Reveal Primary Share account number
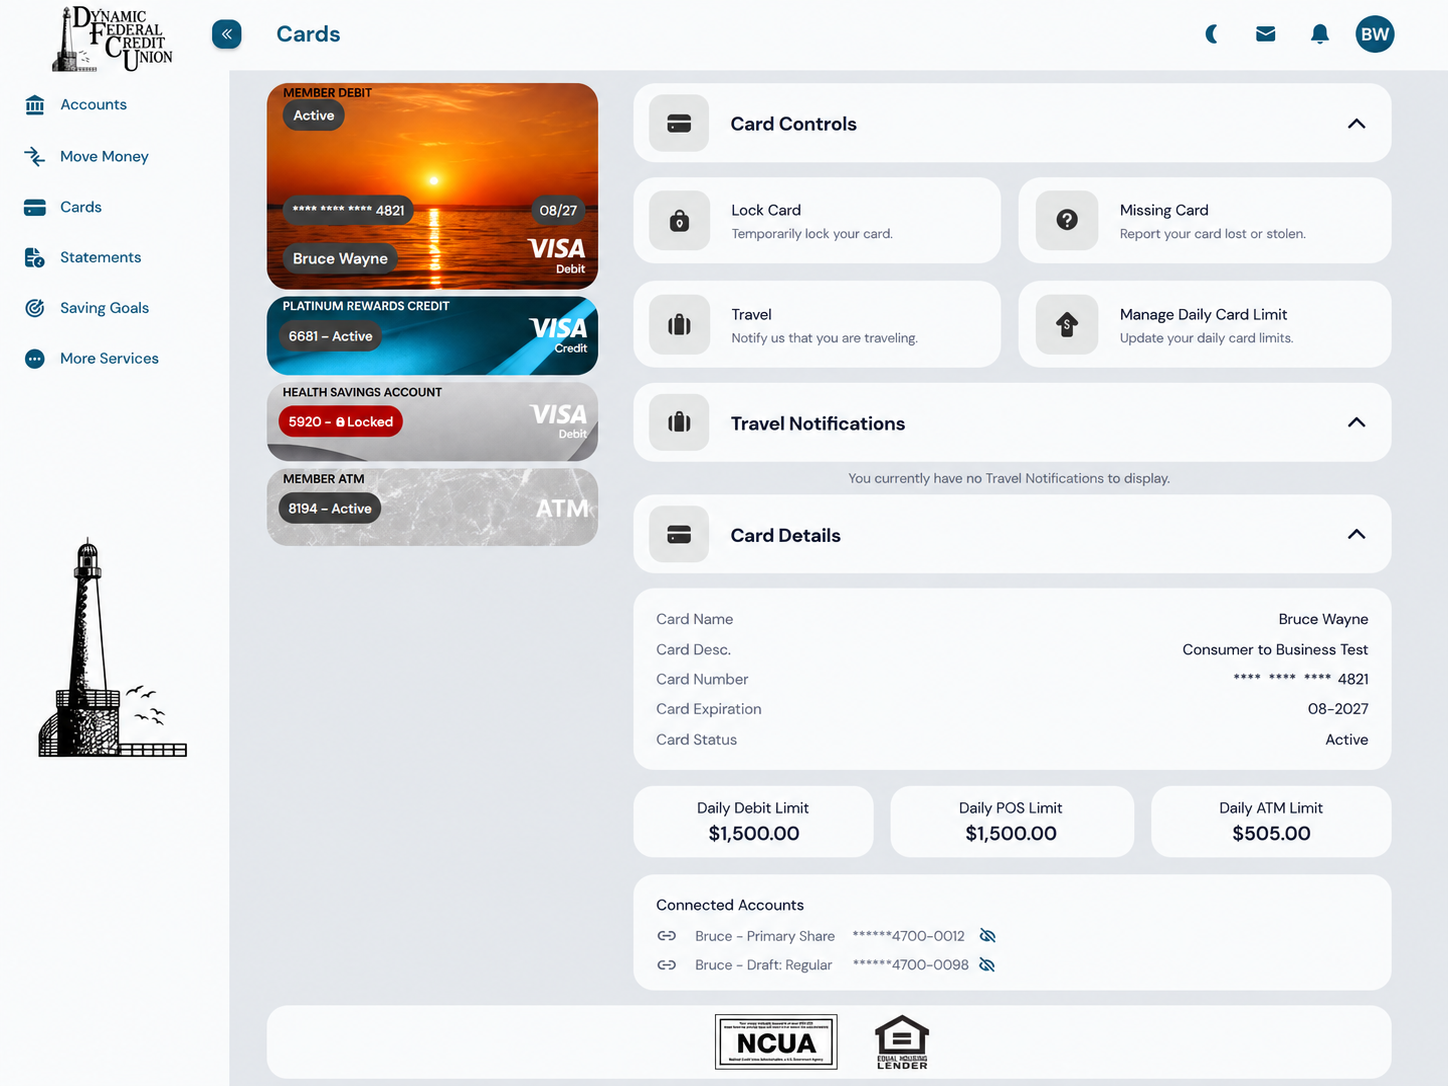This screenshot has width=1448, height=1086. [988, 936]
